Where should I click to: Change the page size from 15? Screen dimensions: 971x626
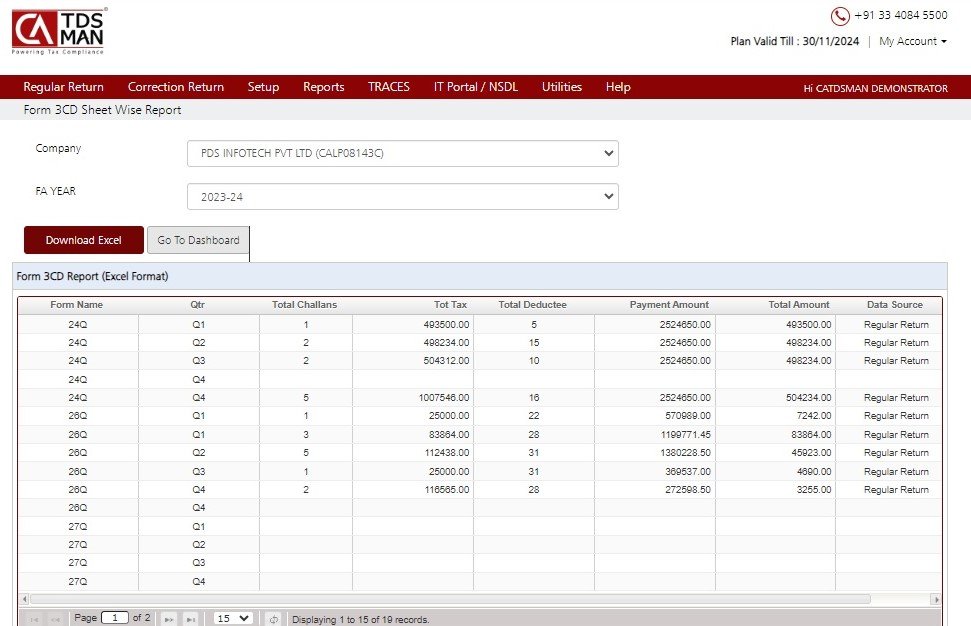coord(234,618)
